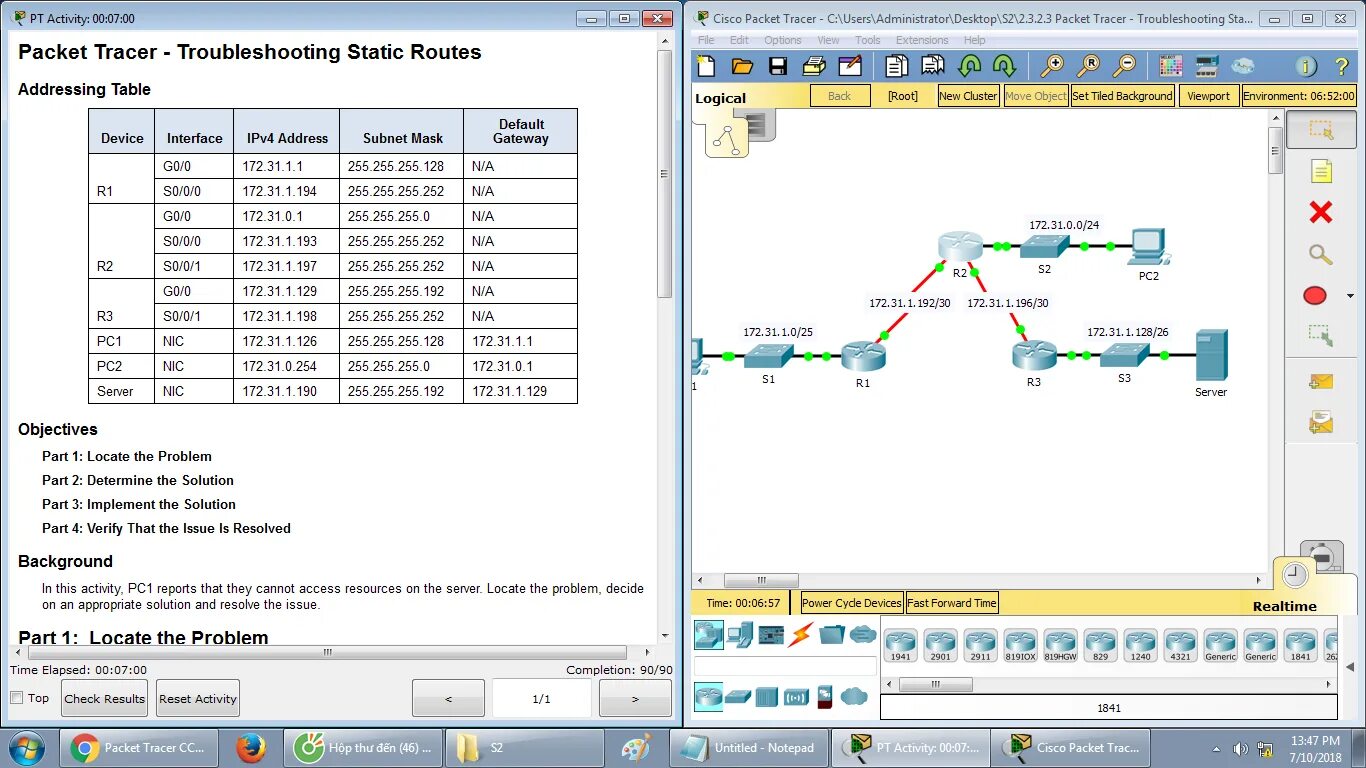Select the Connections lightning bolt category
This screenshot has height=768, width=1366.
(x=801, y=633)
